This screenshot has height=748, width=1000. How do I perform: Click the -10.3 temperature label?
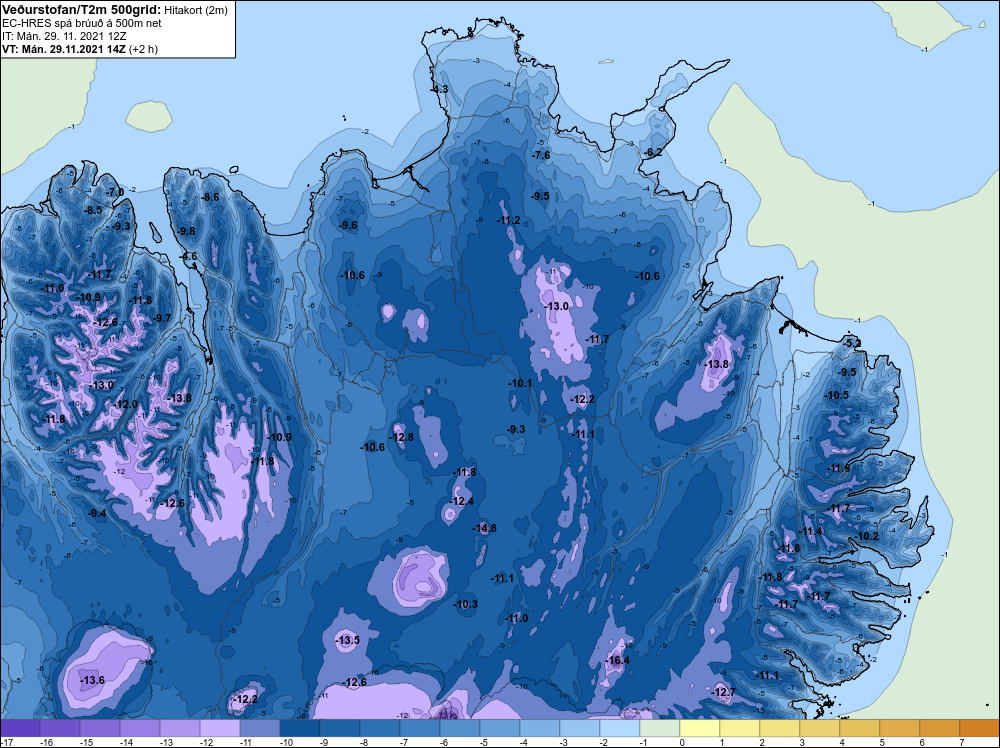coord(466,605)
